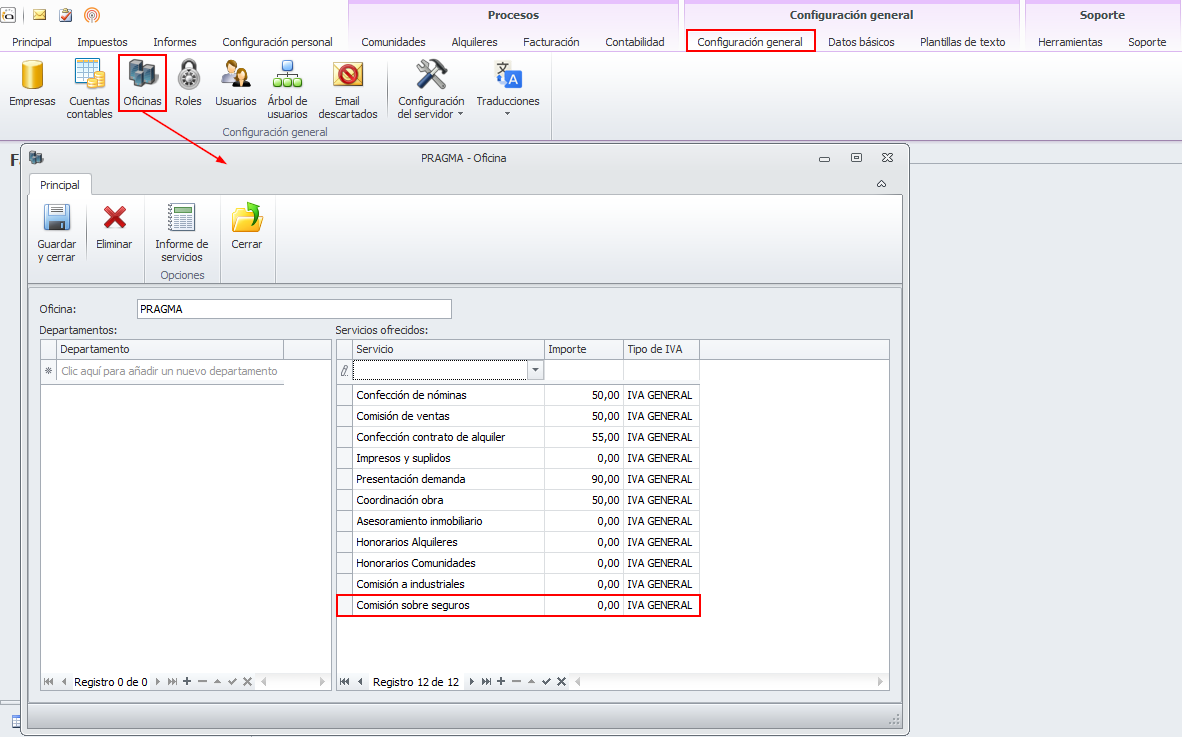This screenshot has width=1182, height=737.
Task: Click the Oficina name field containing PRAGMA
Action: click(x=294, y=309)
